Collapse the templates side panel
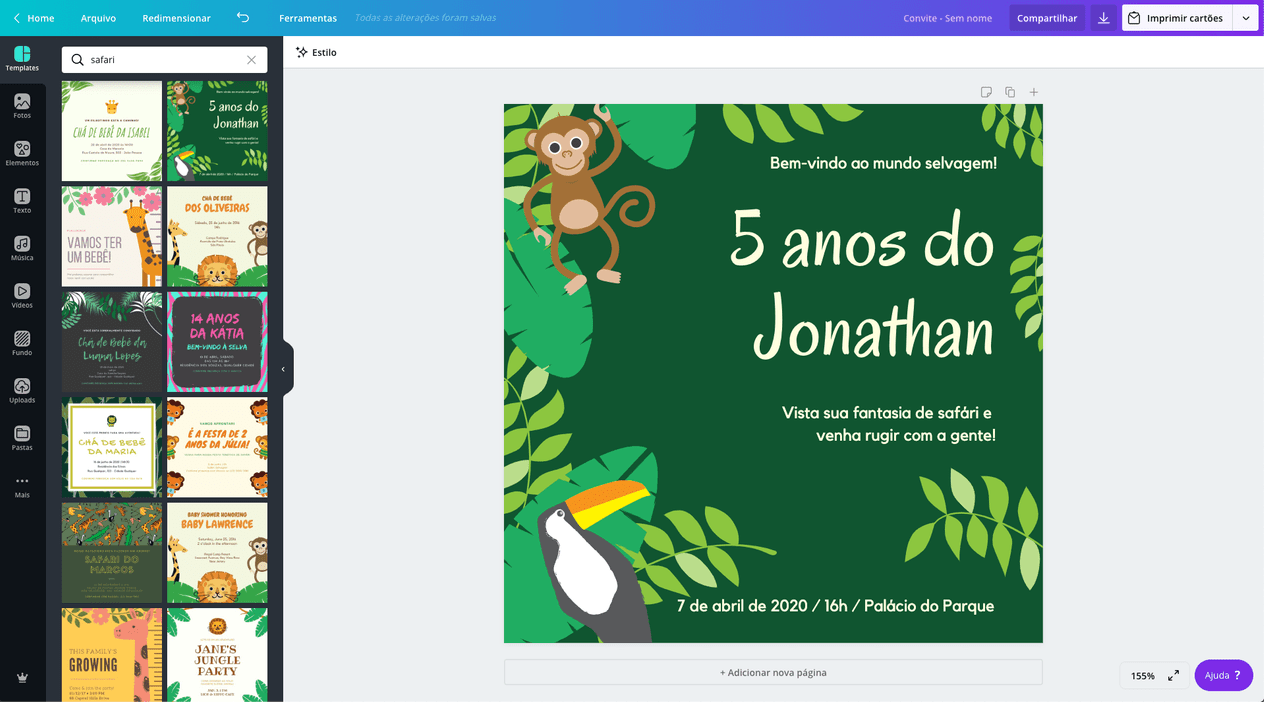The image size is (1264, 702). [284, 369]
